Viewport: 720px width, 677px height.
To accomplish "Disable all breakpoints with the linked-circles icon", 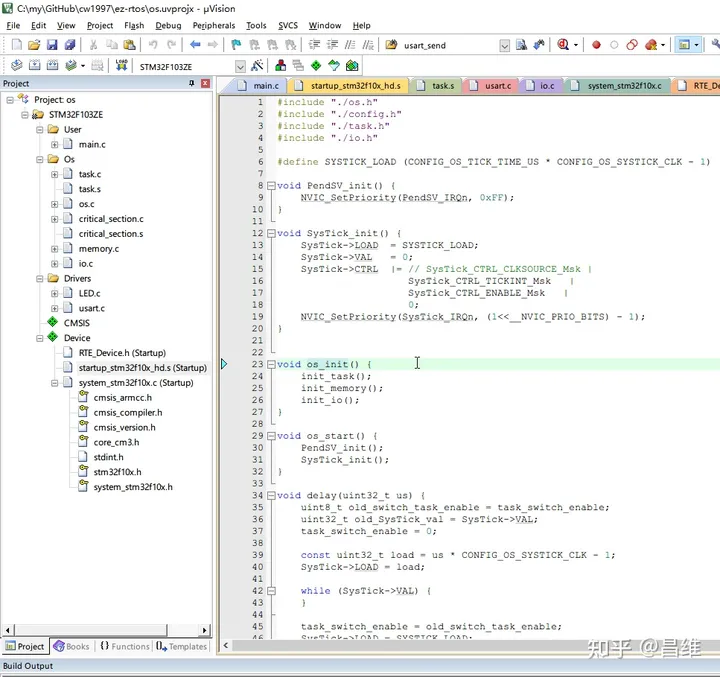I will 632,45.
